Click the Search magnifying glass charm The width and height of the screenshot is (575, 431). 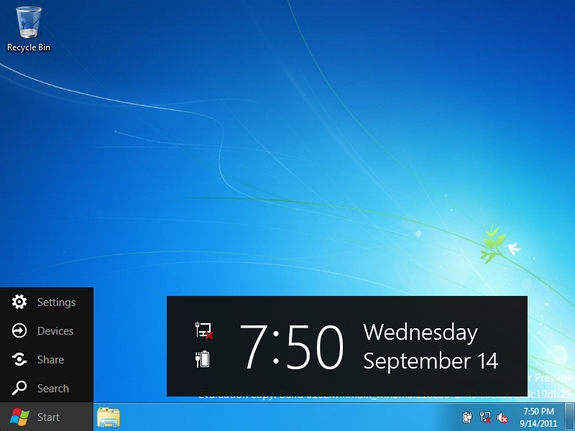pyautogui.click(x=19, y=388)
